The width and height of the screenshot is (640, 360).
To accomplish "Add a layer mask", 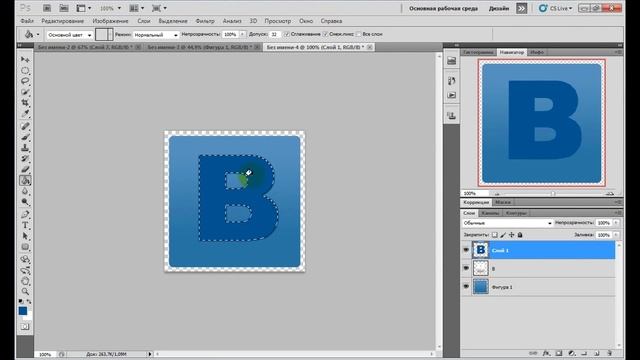I will pyautogui.click(x=559, y=353).
